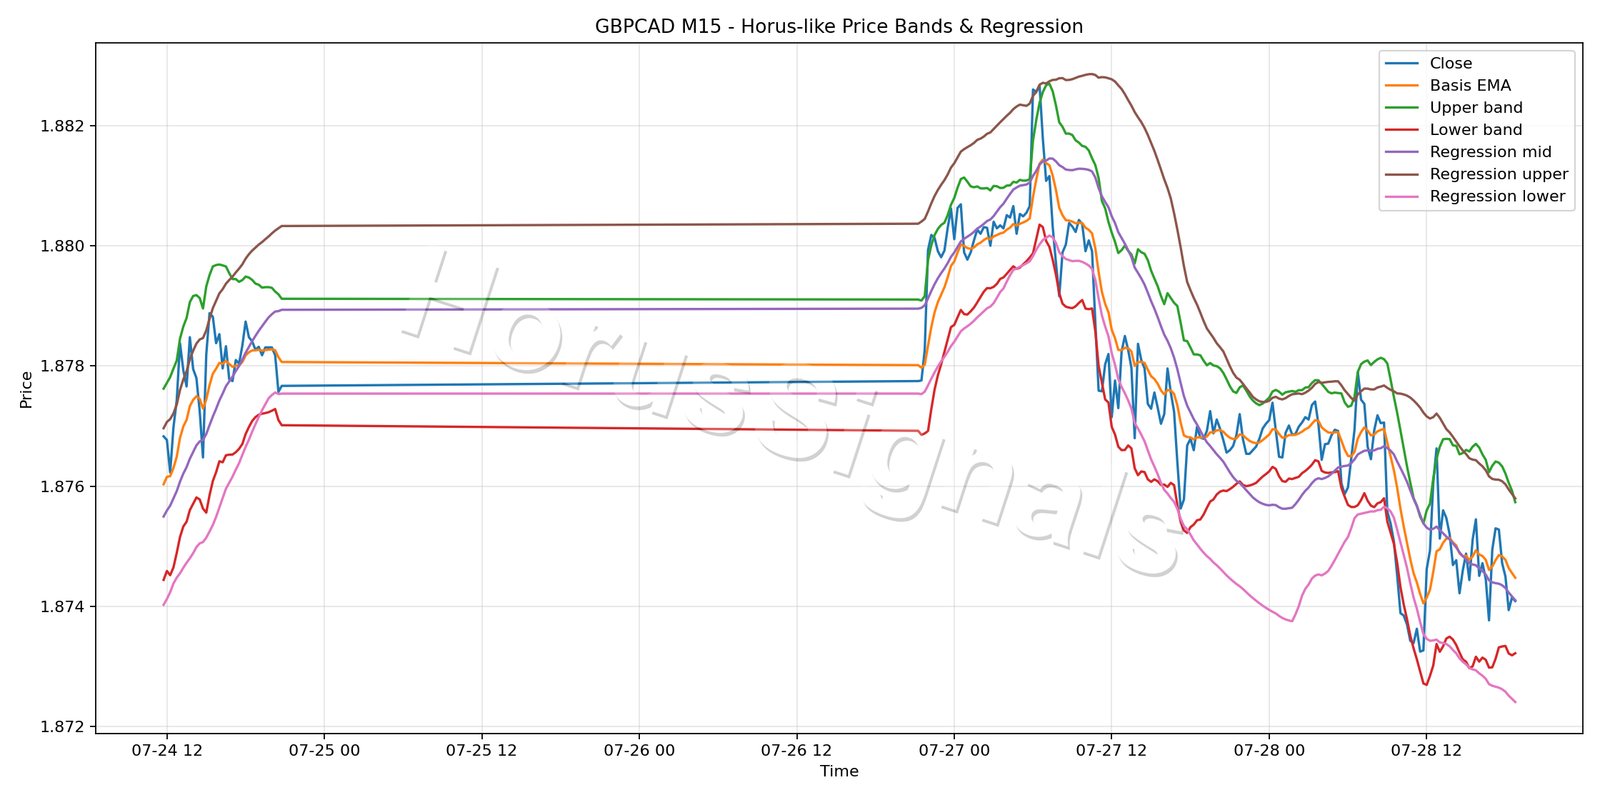Image resolution: width=1600 pixels, height=800 pixels.
Task: Click the 'Time' x-axis label
Action: coord(839,771)
